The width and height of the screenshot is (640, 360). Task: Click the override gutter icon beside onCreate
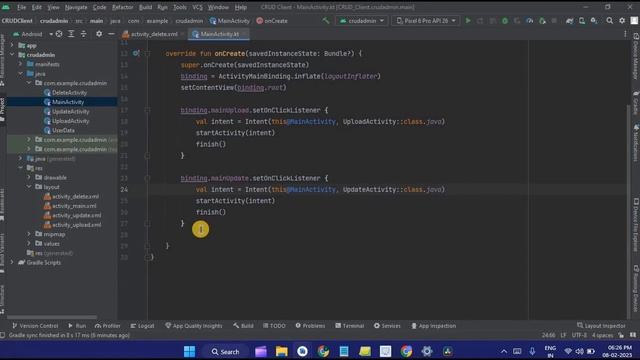136,53
